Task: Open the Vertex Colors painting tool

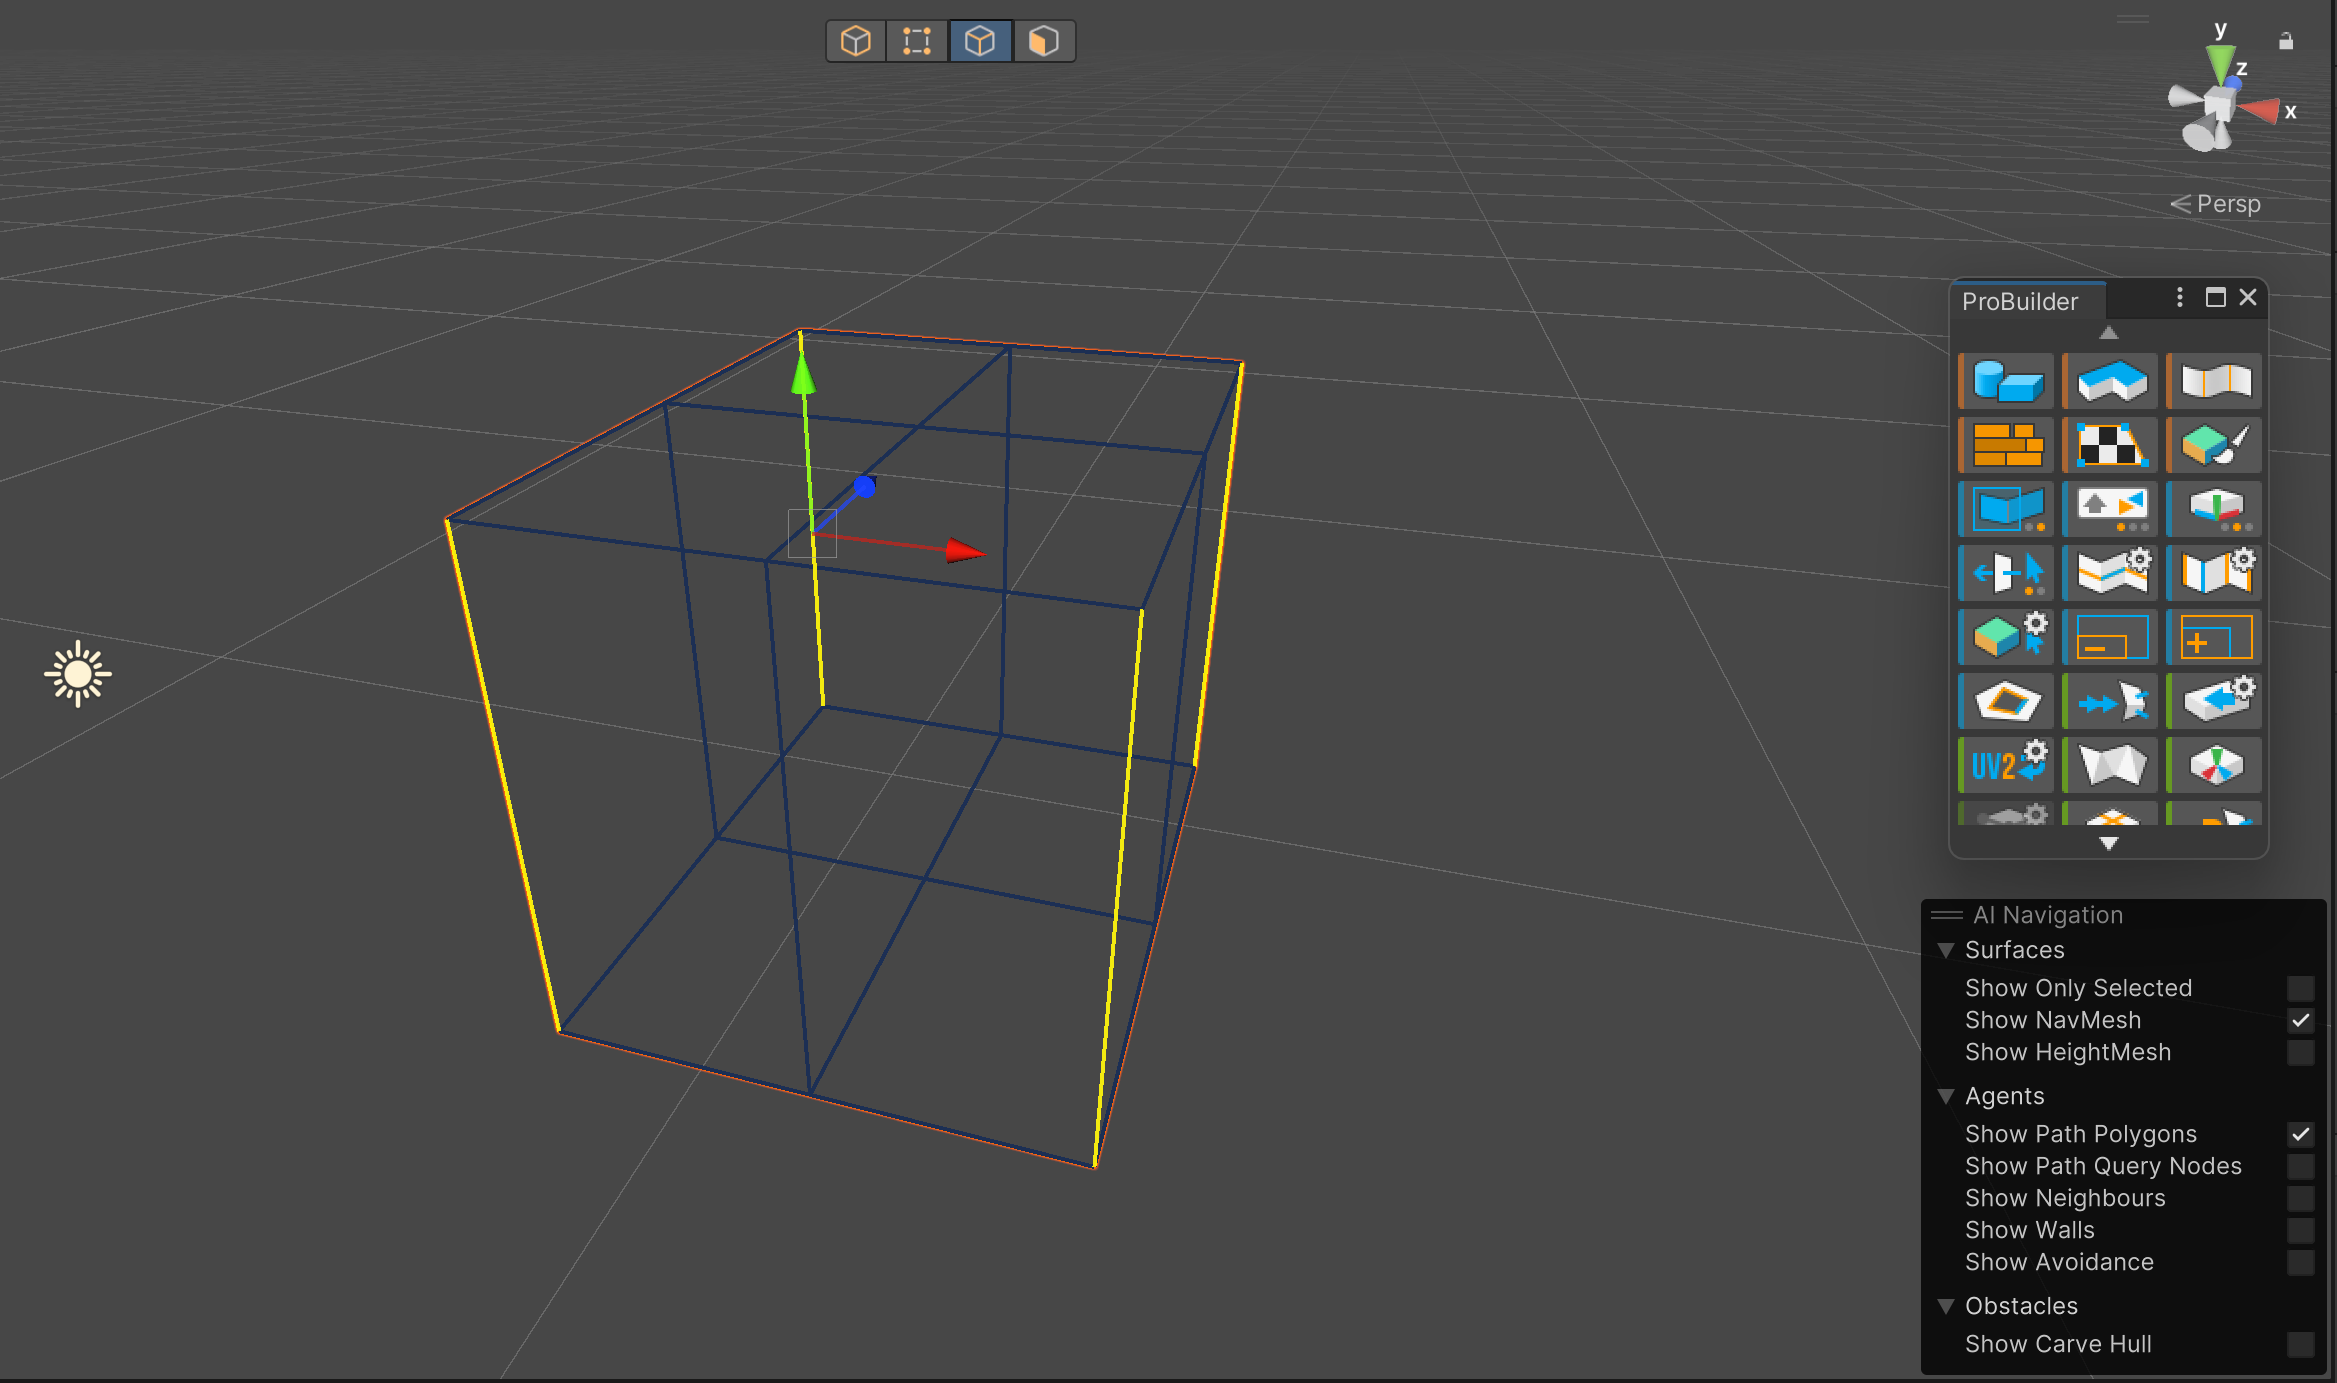Action: pyautogui.click(x=2214, y=445)
